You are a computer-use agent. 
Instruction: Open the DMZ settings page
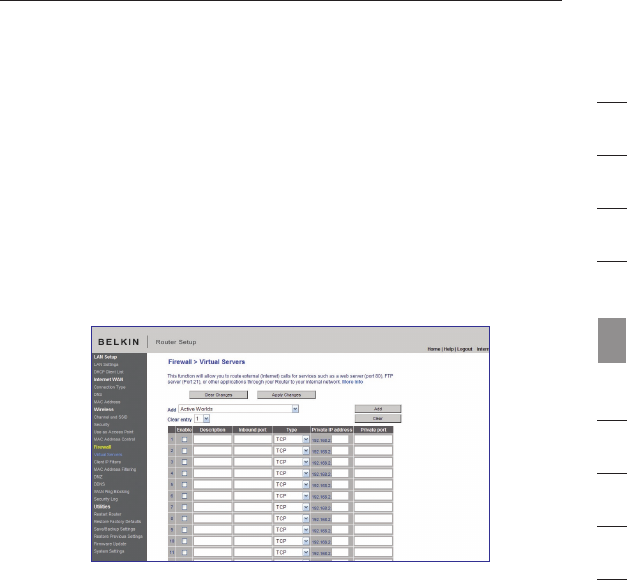(x=98, y=477)
